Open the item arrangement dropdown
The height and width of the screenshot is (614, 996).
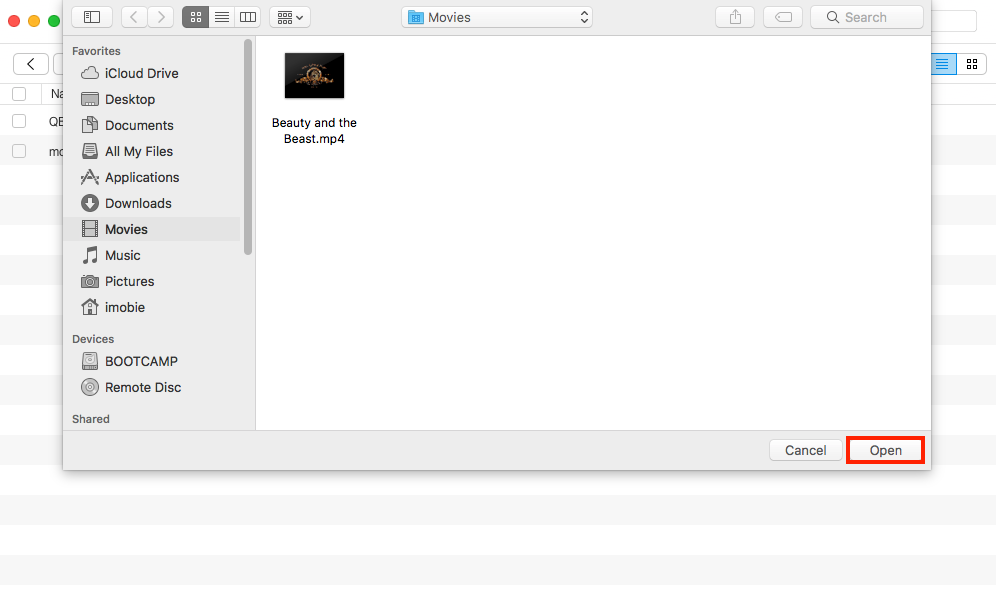(290, 17)
